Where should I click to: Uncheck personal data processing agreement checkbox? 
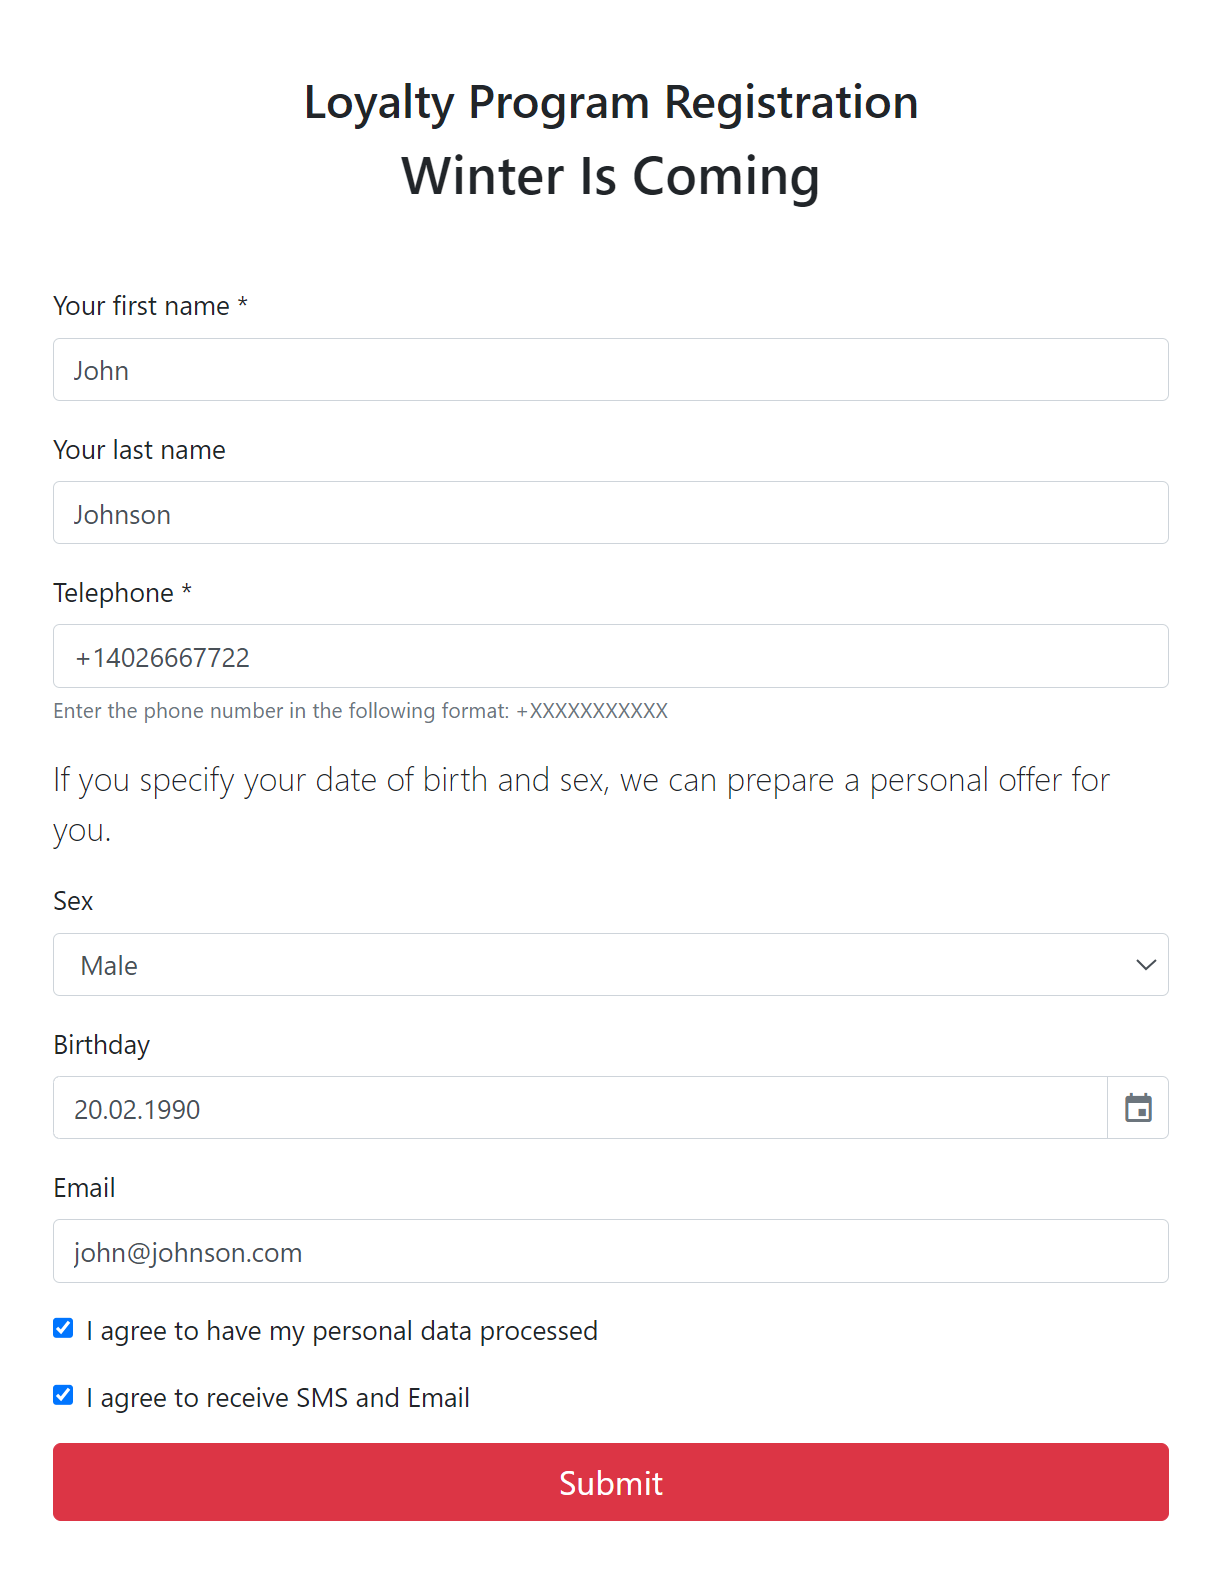pyautogui.click(x=63, y=1328)
